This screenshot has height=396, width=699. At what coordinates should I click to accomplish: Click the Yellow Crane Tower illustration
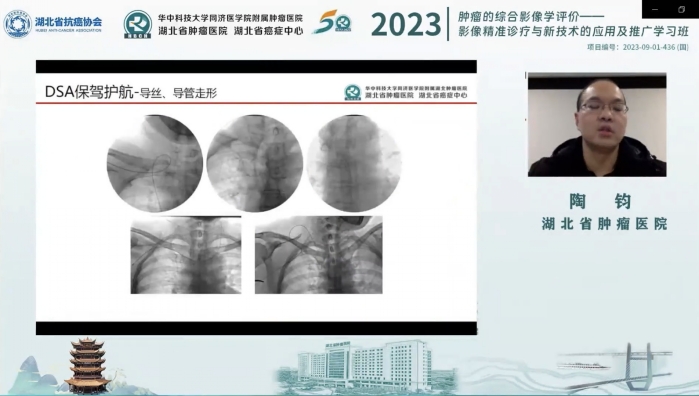point(87,366)
